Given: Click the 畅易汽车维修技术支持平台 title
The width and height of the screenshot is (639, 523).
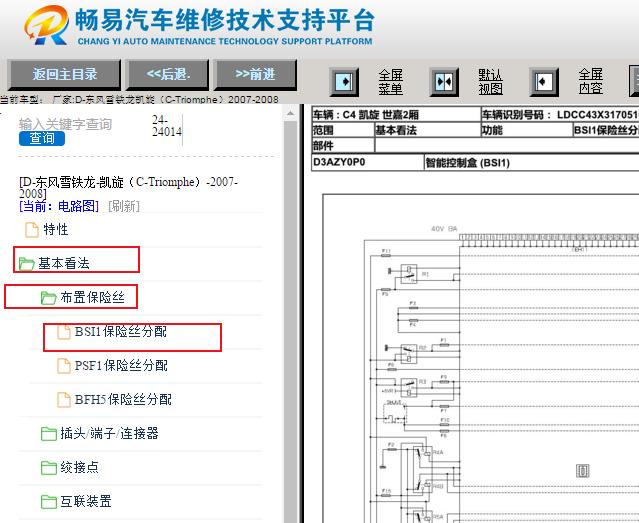Looking at the screenshot, I should [225, 20].
